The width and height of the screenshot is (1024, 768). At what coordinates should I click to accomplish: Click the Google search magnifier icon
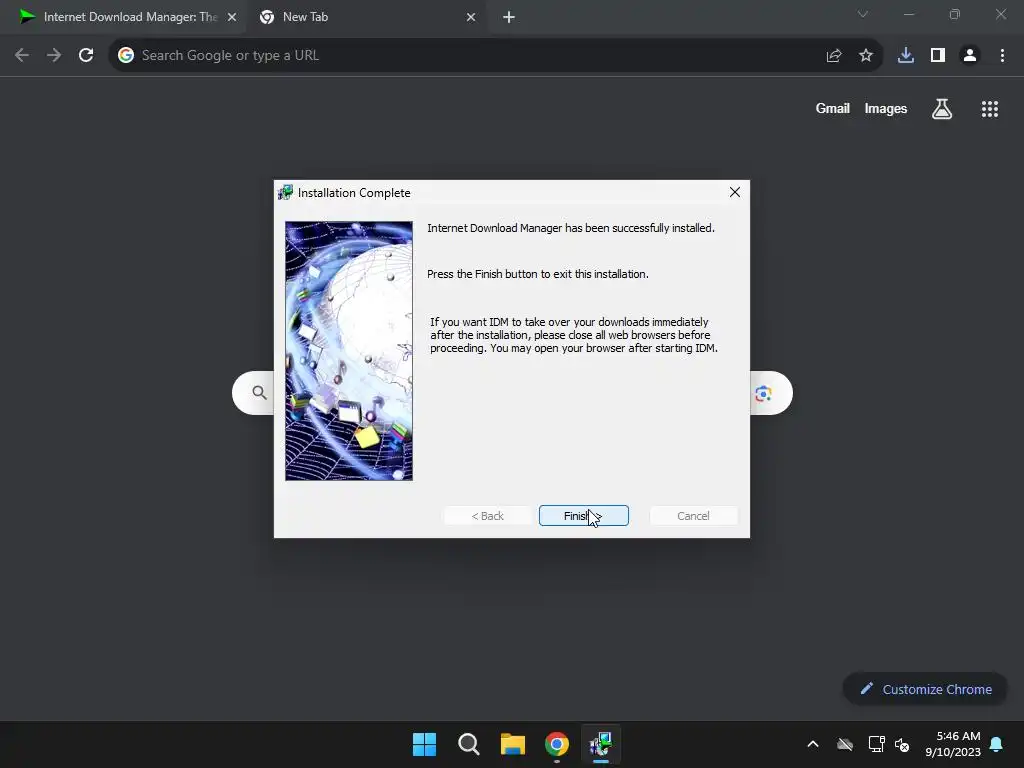click(x=259, y=392)
